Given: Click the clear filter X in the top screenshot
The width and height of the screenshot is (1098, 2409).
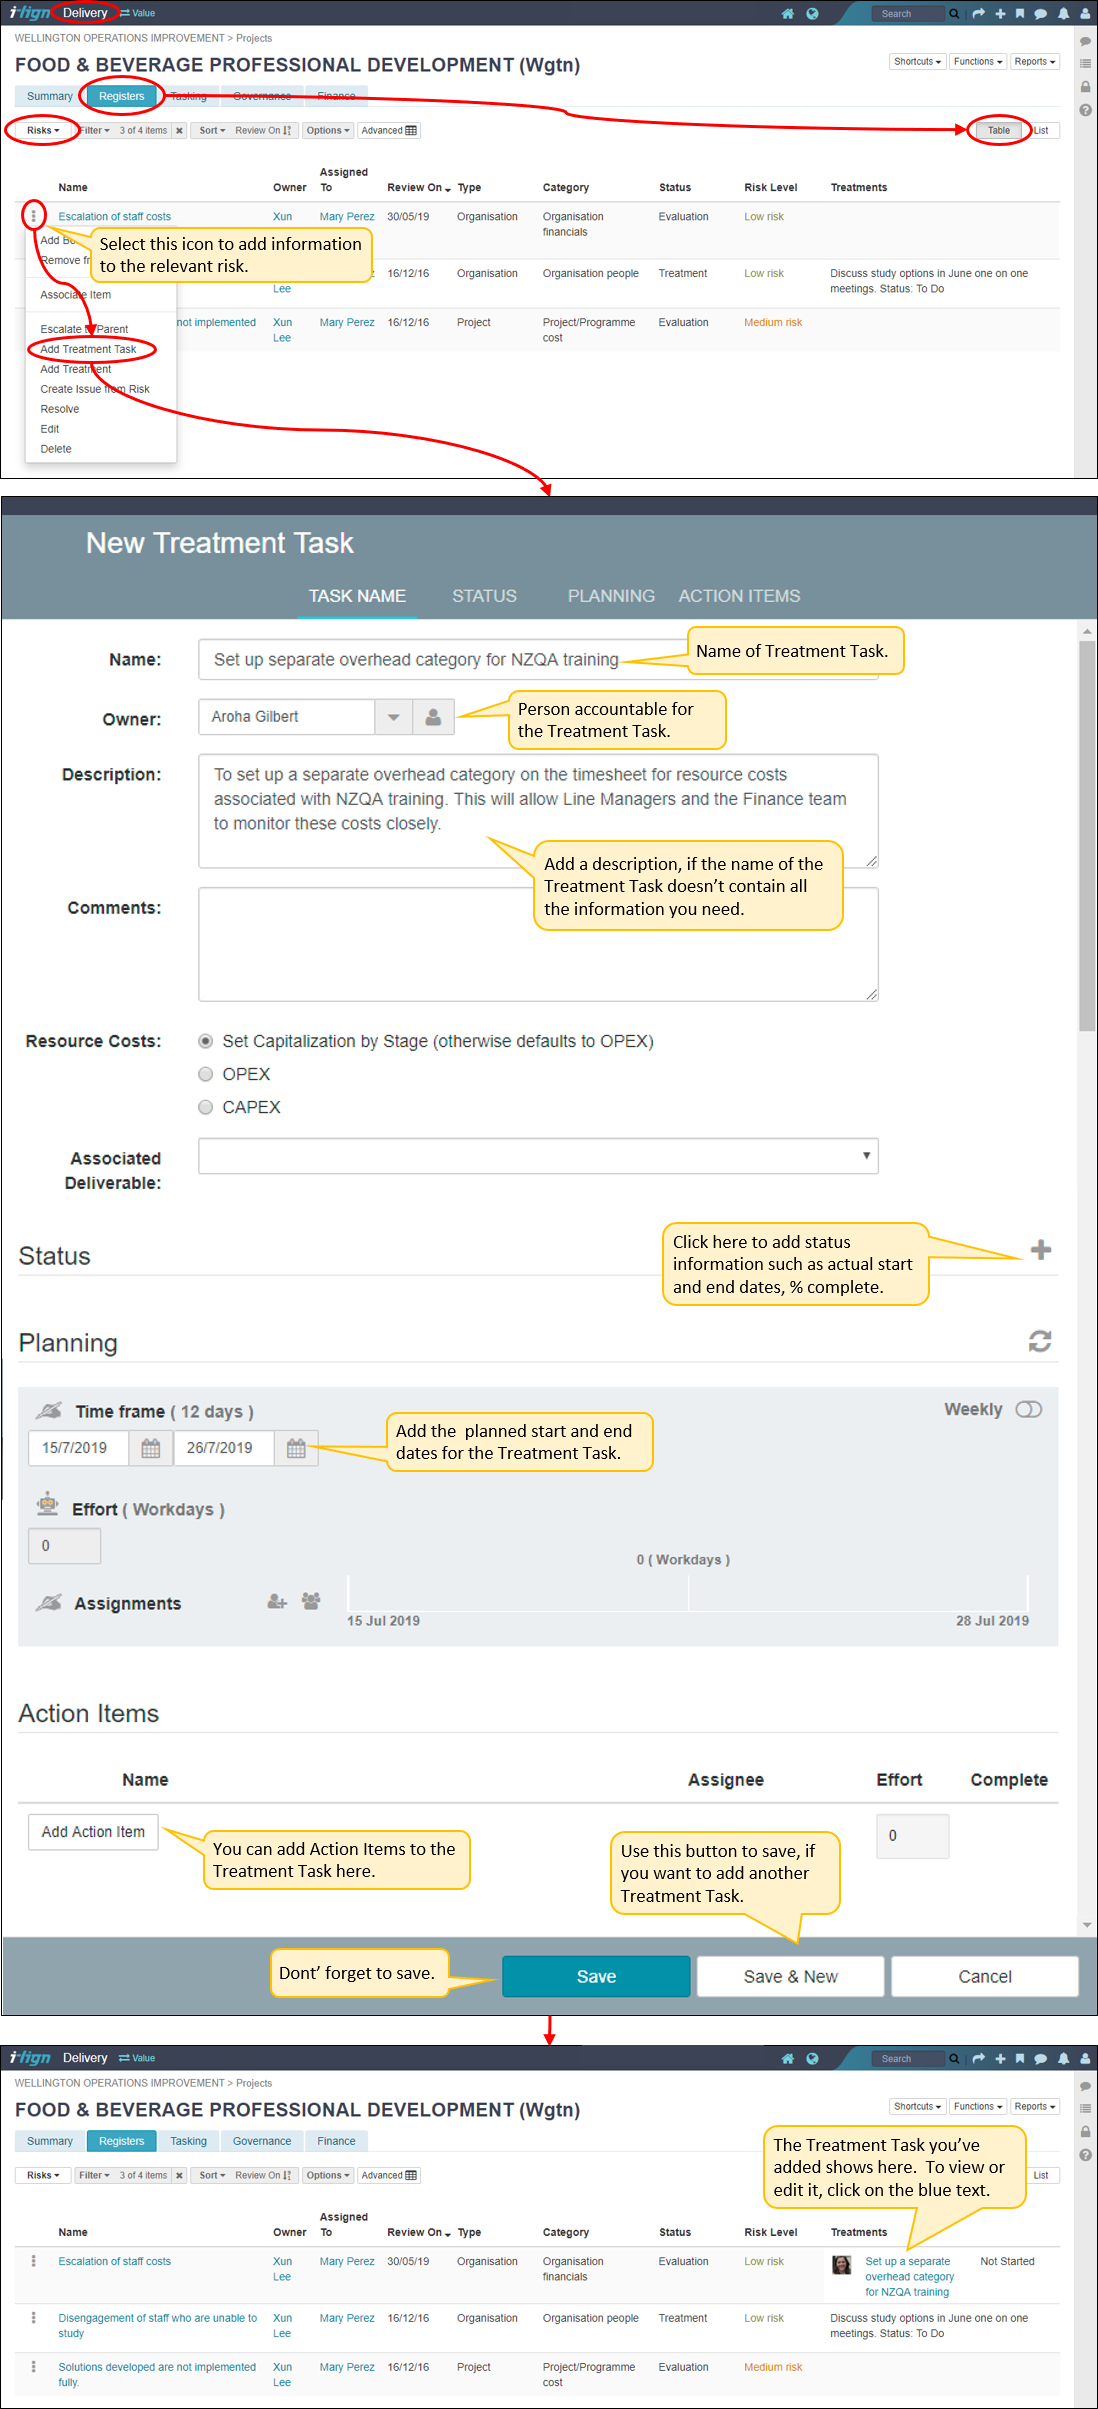Looking at the screenshot, I should click(x=179, y=131).
